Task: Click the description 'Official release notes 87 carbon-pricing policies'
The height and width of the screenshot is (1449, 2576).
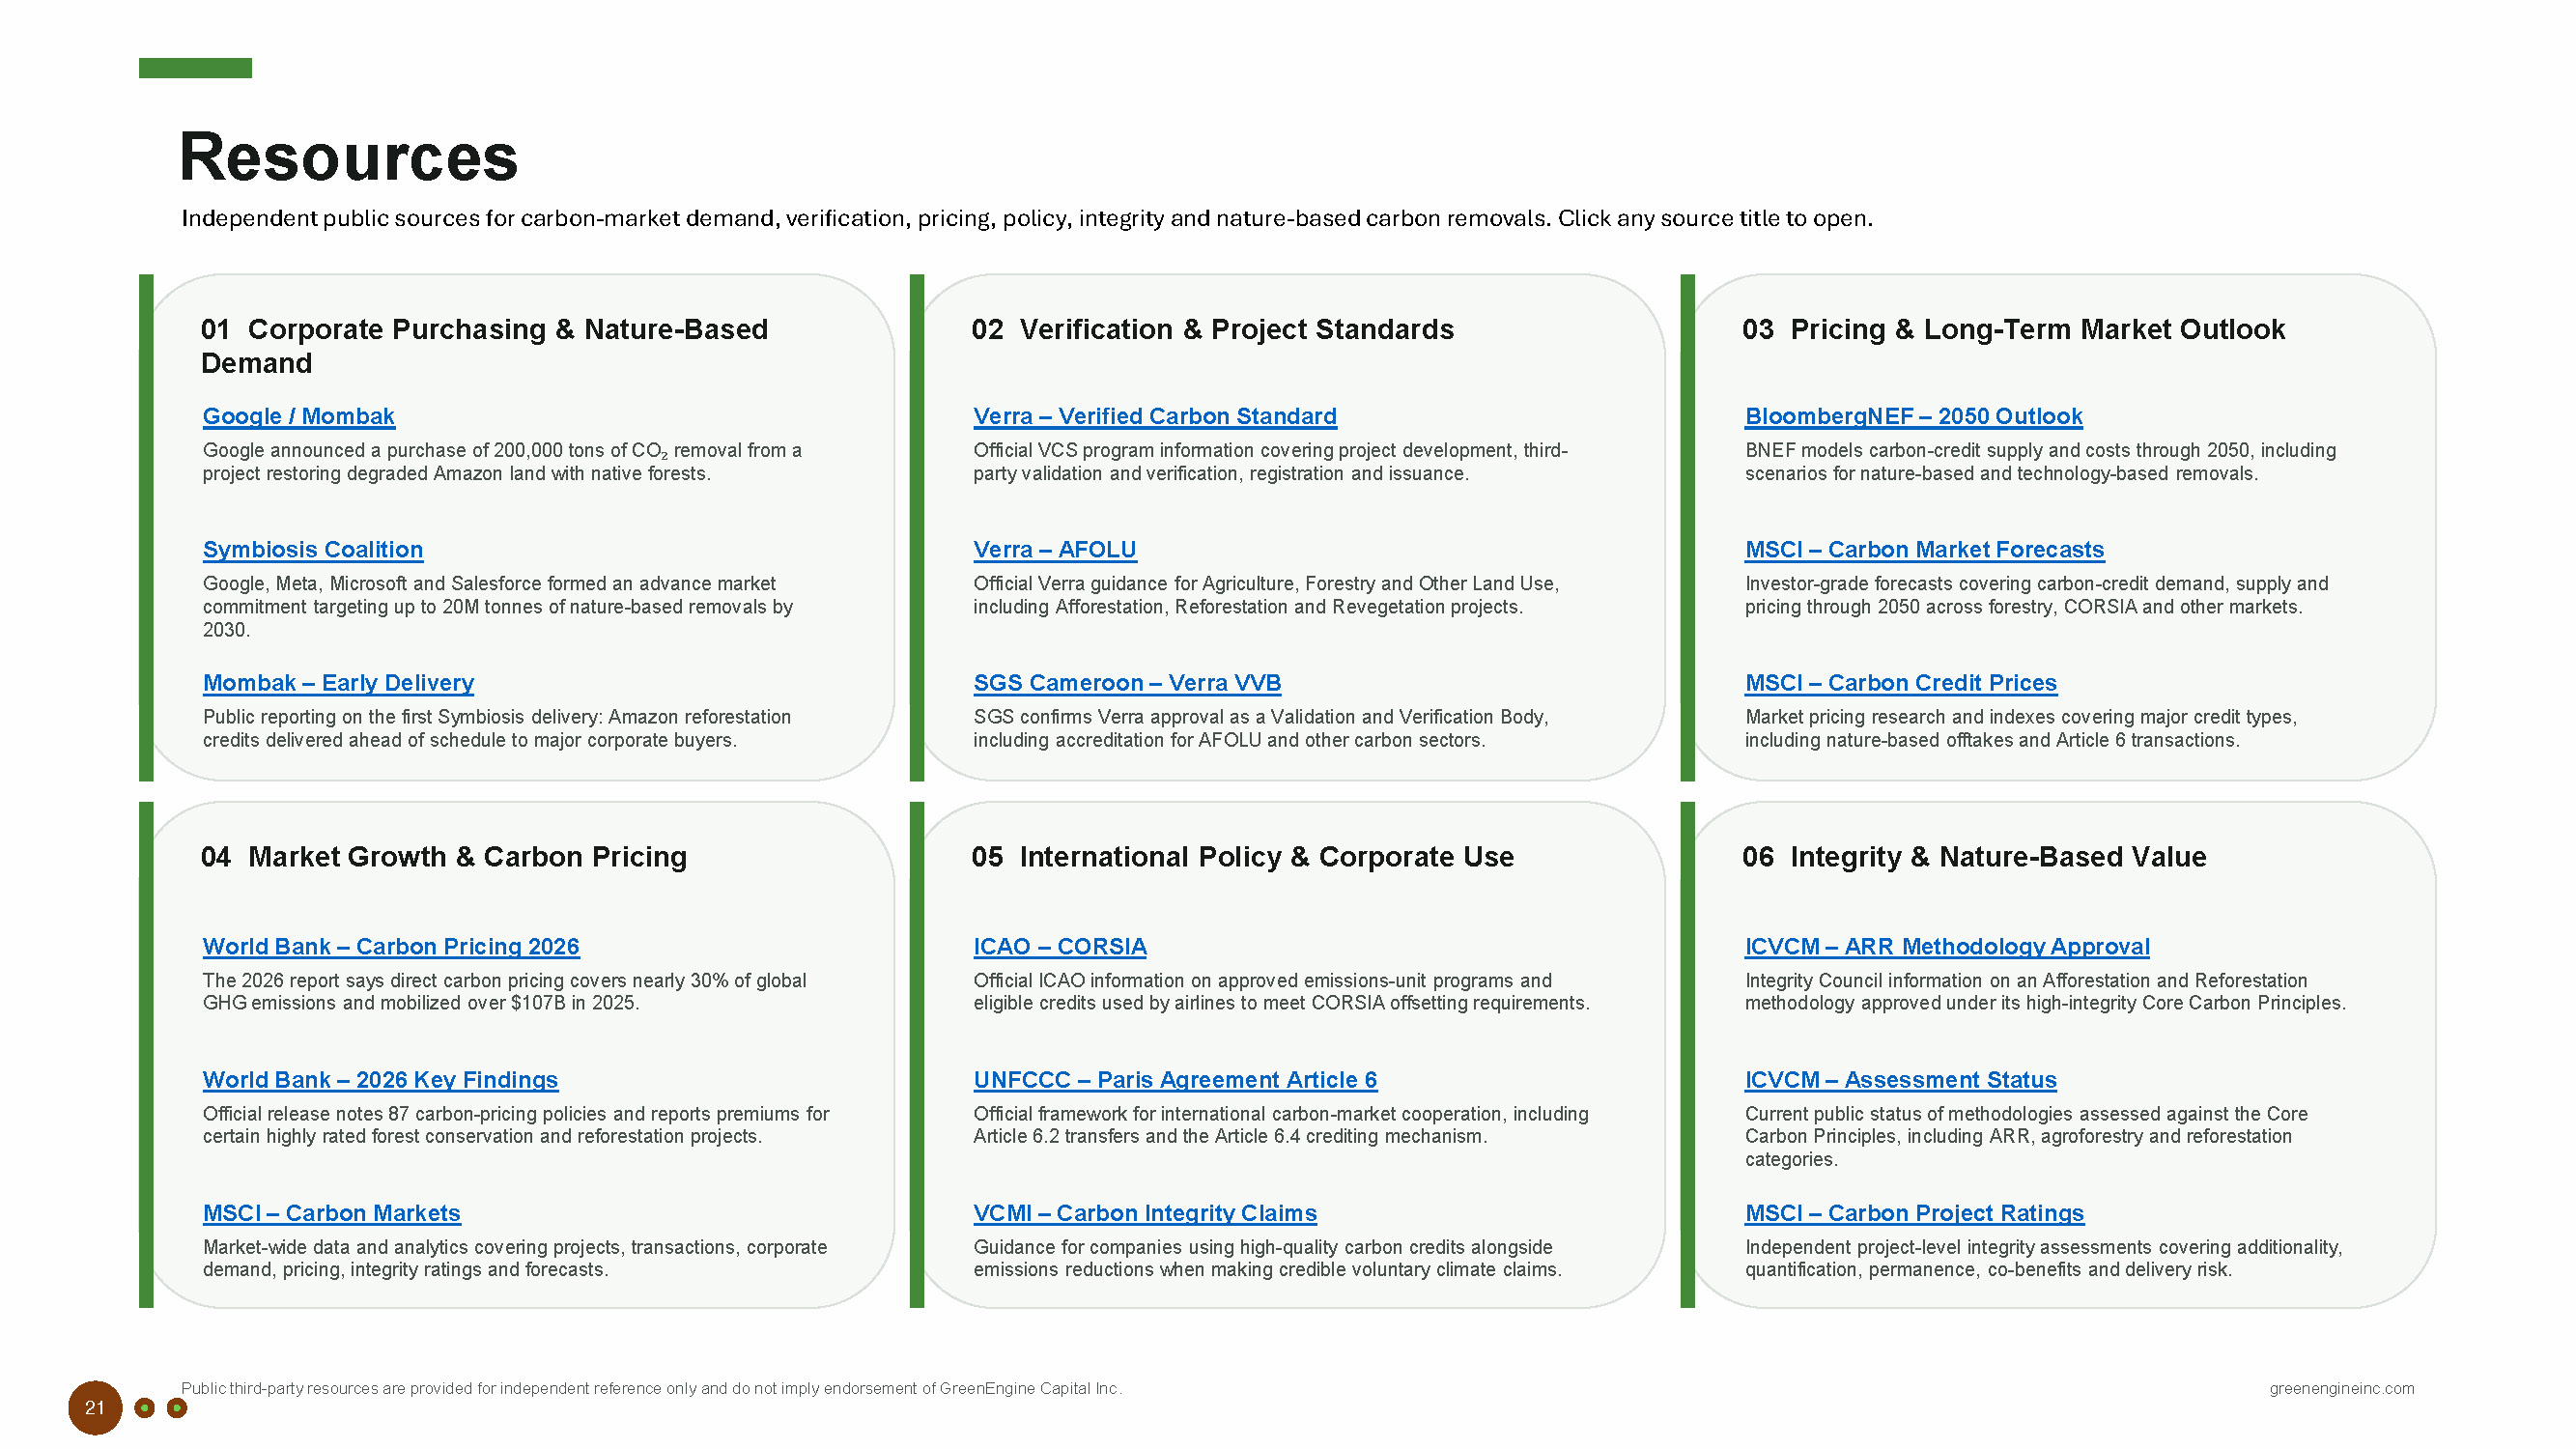Action: click(516, 1125)
